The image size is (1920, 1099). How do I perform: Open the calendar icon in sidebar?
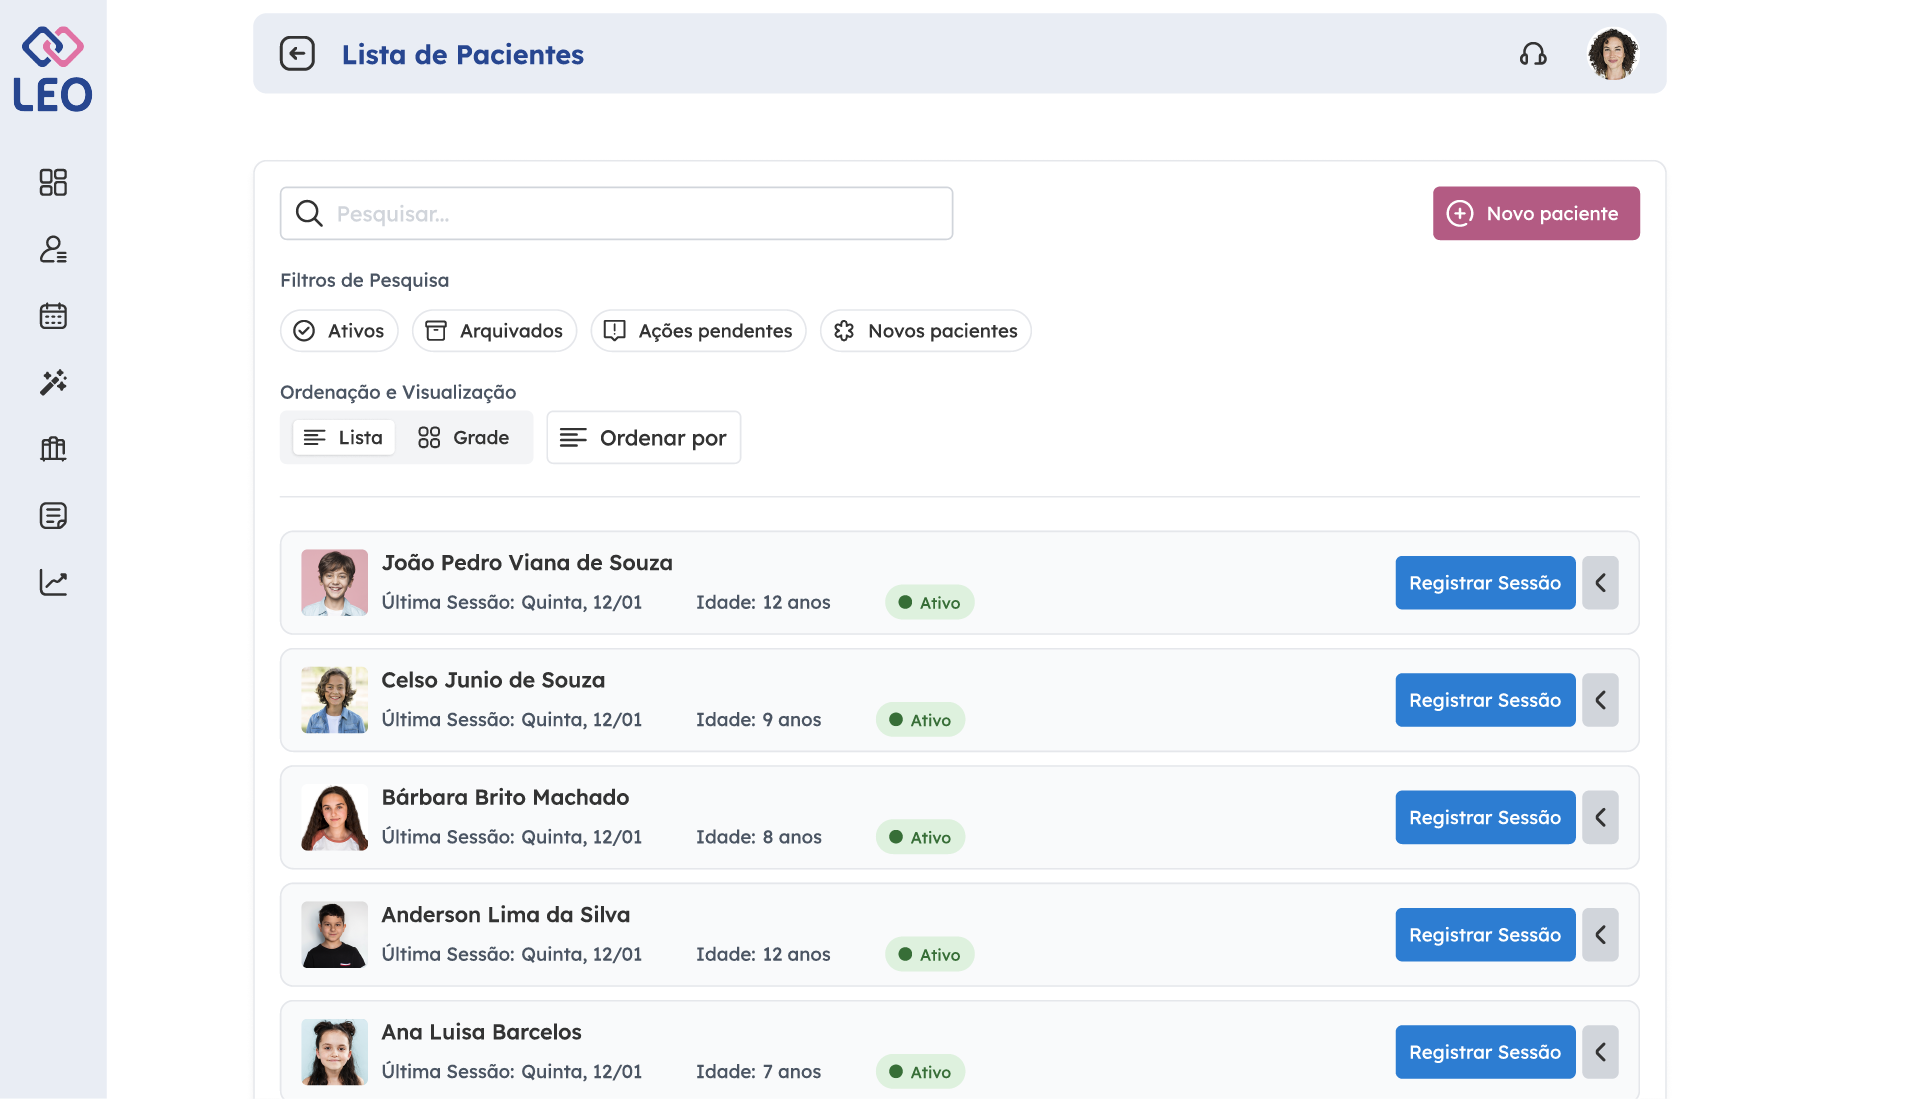click(x=53, y=316)
